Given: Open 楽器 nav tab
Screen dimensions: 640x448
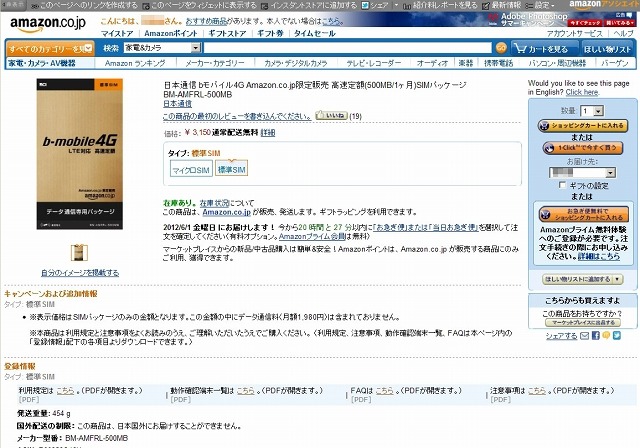Looking at the screenshot, I should tap(466, 63).
